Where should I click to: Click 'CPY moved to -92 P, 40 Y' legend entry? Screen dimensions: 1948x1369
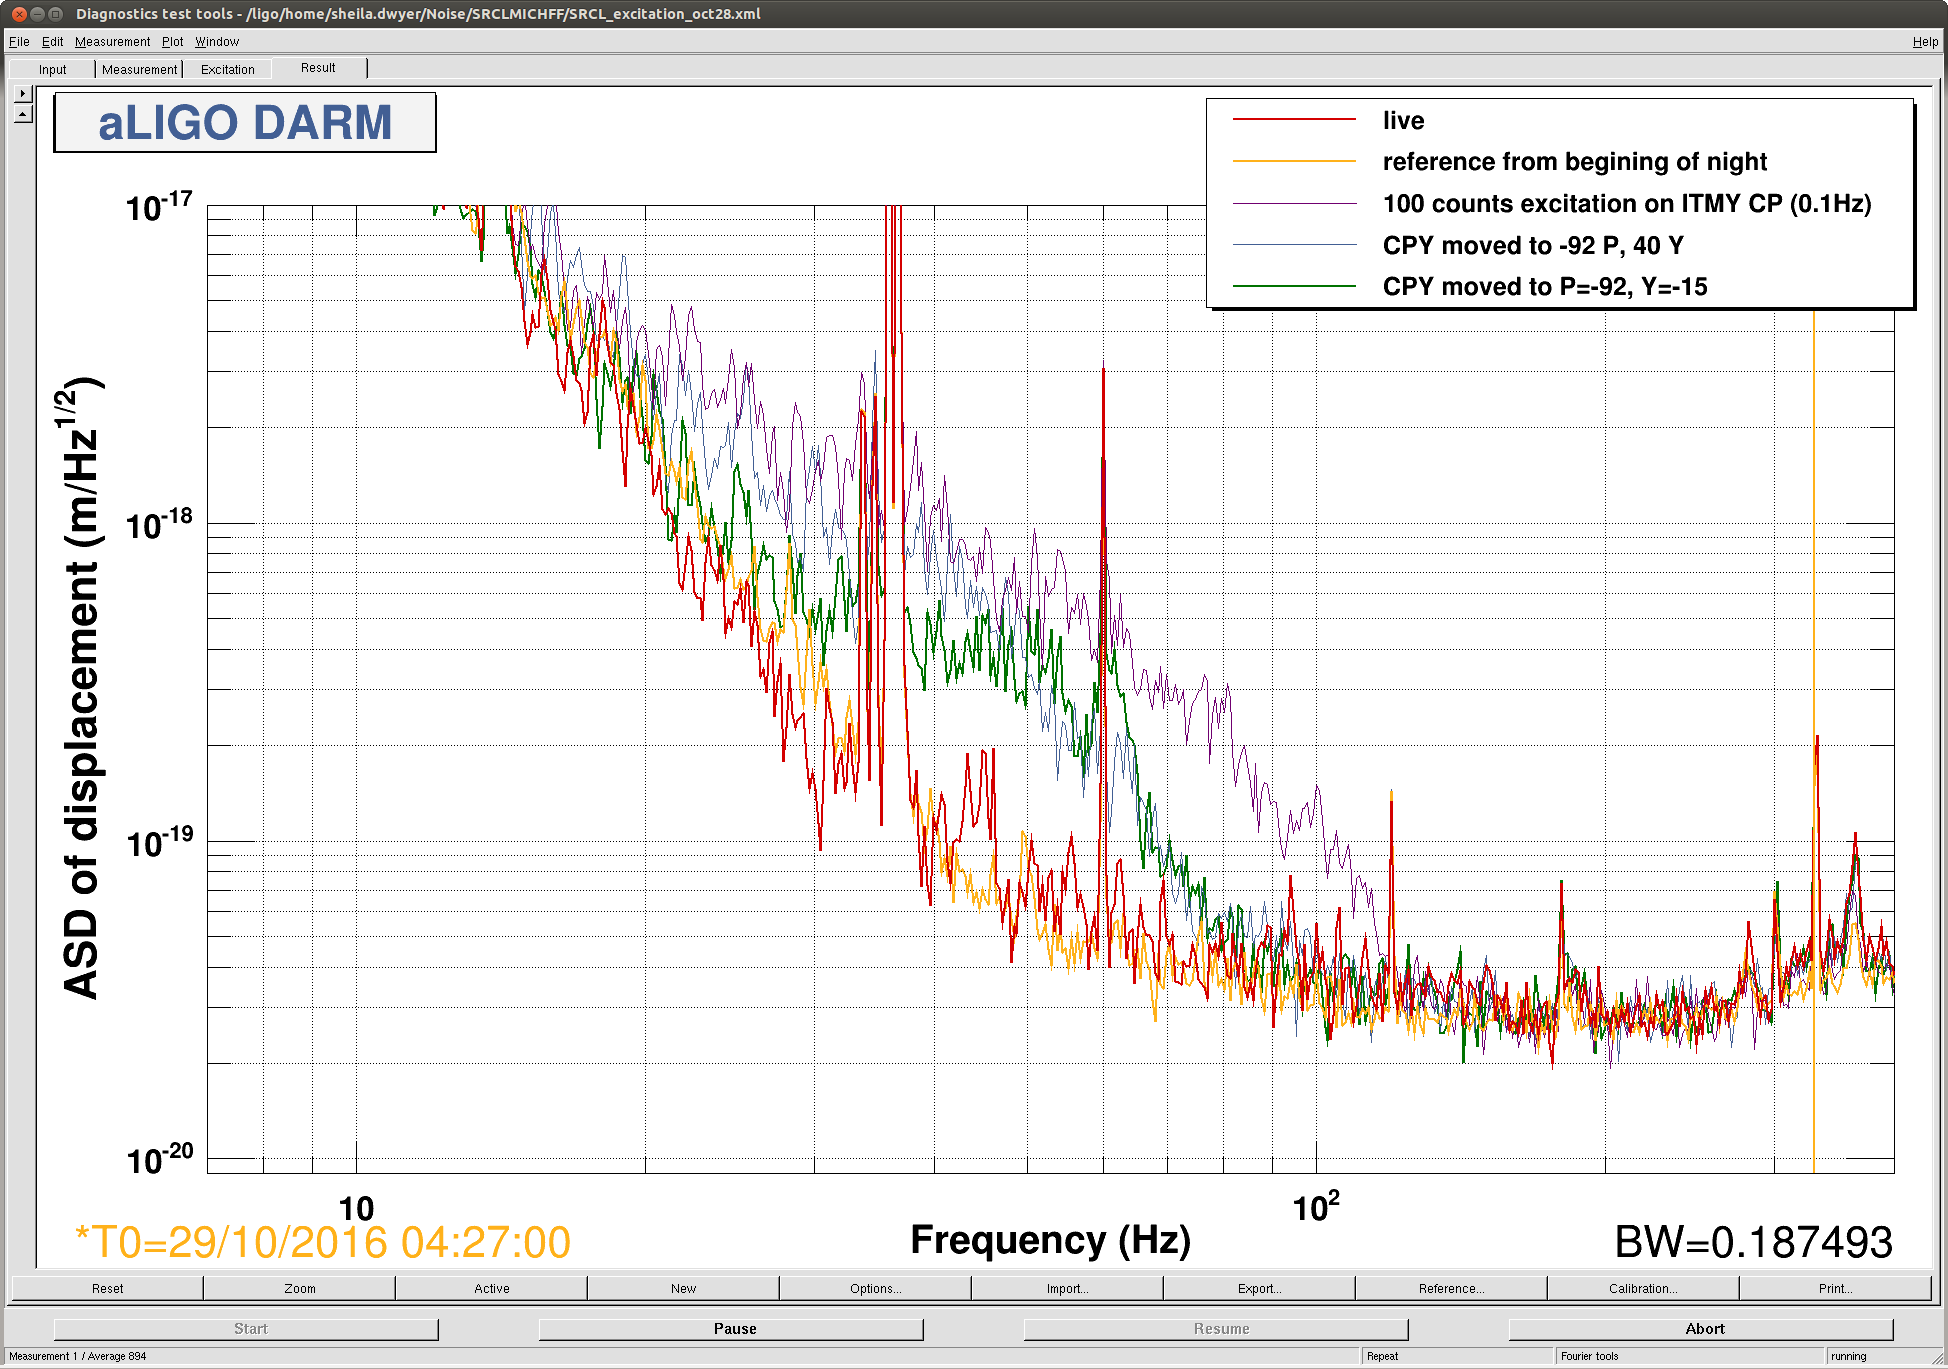click(x=1533, y=245)
